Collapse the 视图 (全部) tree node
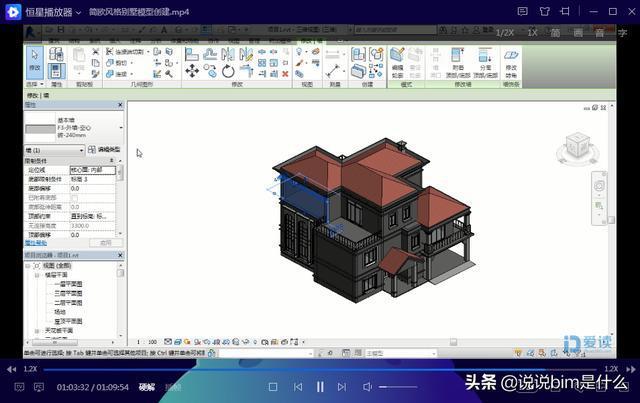This screenshot has width=640, height=403. [x=28, y=267]
